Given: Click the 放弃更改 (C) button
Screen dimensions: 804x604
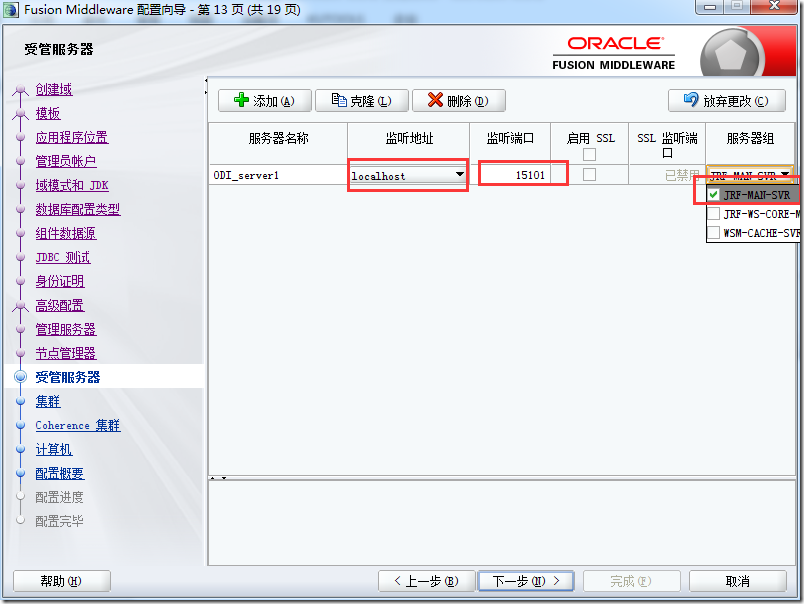Looking at the screenshot, I should click(727, 100).
